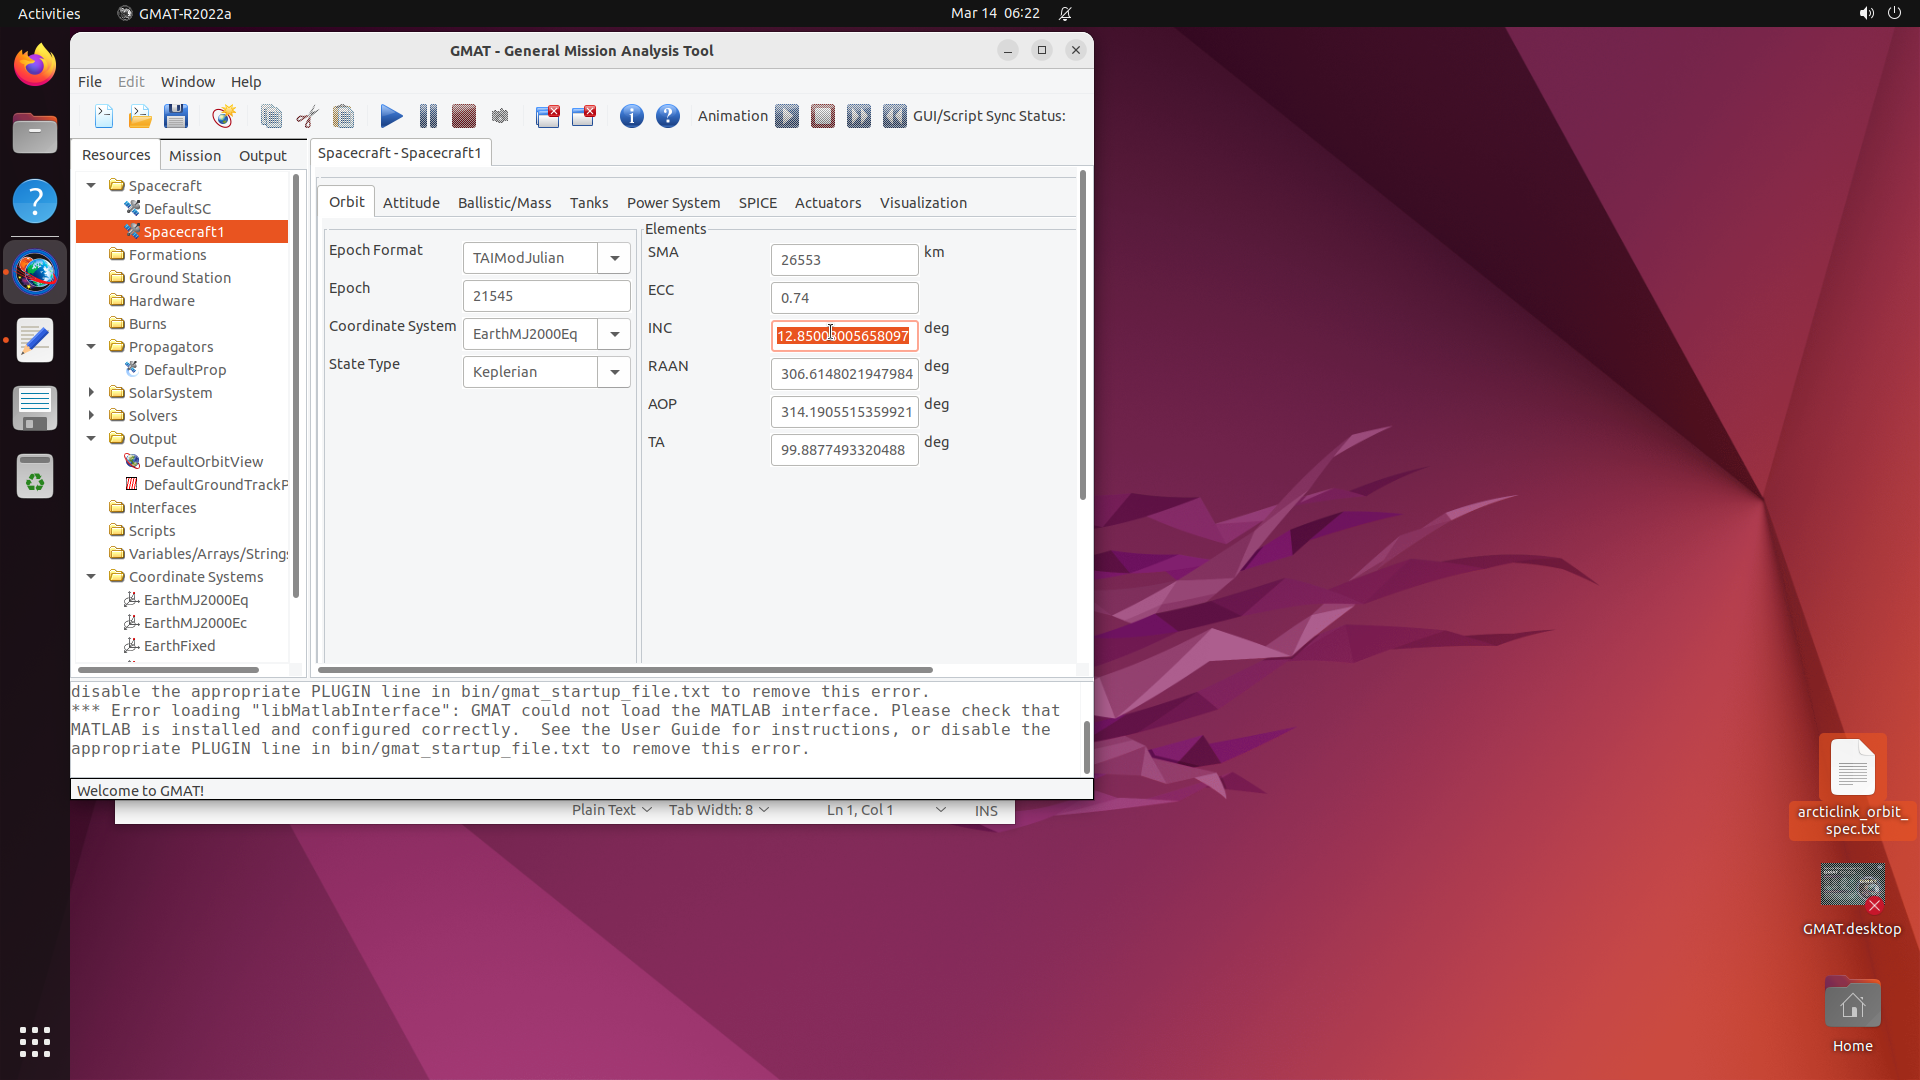Open the Coordinate System dropdown

(x=614, y=334)
